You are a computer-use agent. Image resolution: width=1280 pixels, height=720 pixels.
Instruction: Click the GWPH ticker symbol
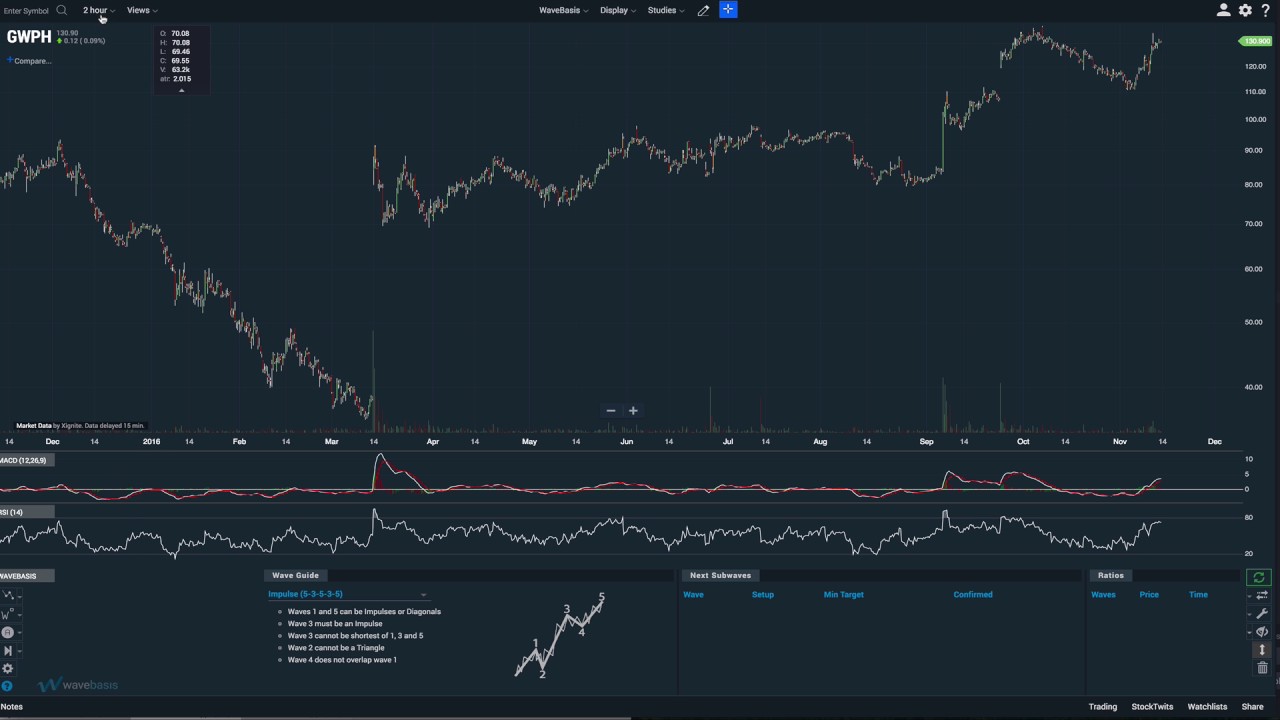click(29, 37)
